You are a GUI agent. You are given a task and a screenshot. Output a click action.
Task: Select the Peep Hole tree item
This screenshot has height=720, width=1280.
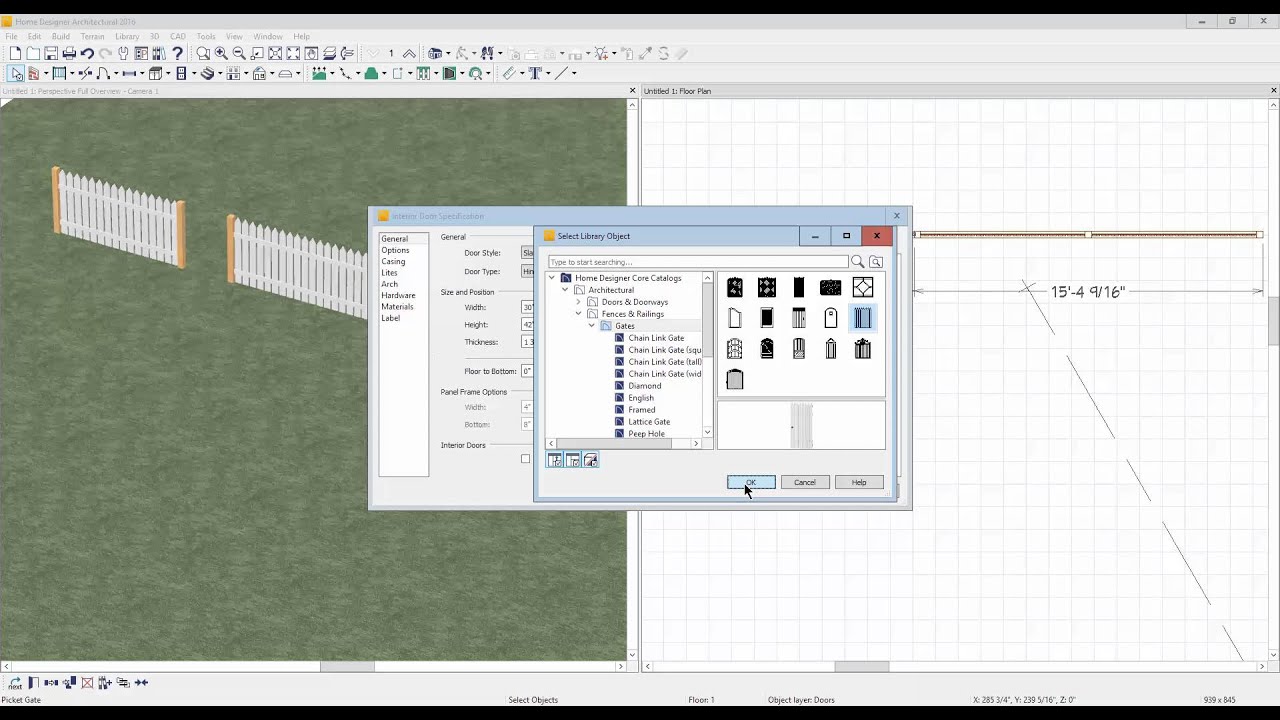point(646,434)
